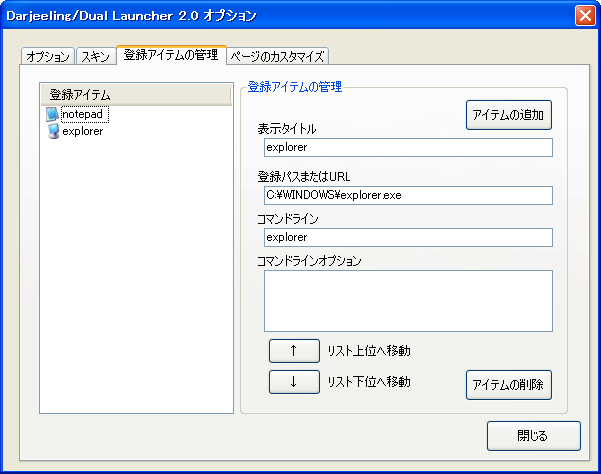This screenshot has width=601, height=474.
Task: Click the アイテムの削除 button
Action: coord(509,384)
